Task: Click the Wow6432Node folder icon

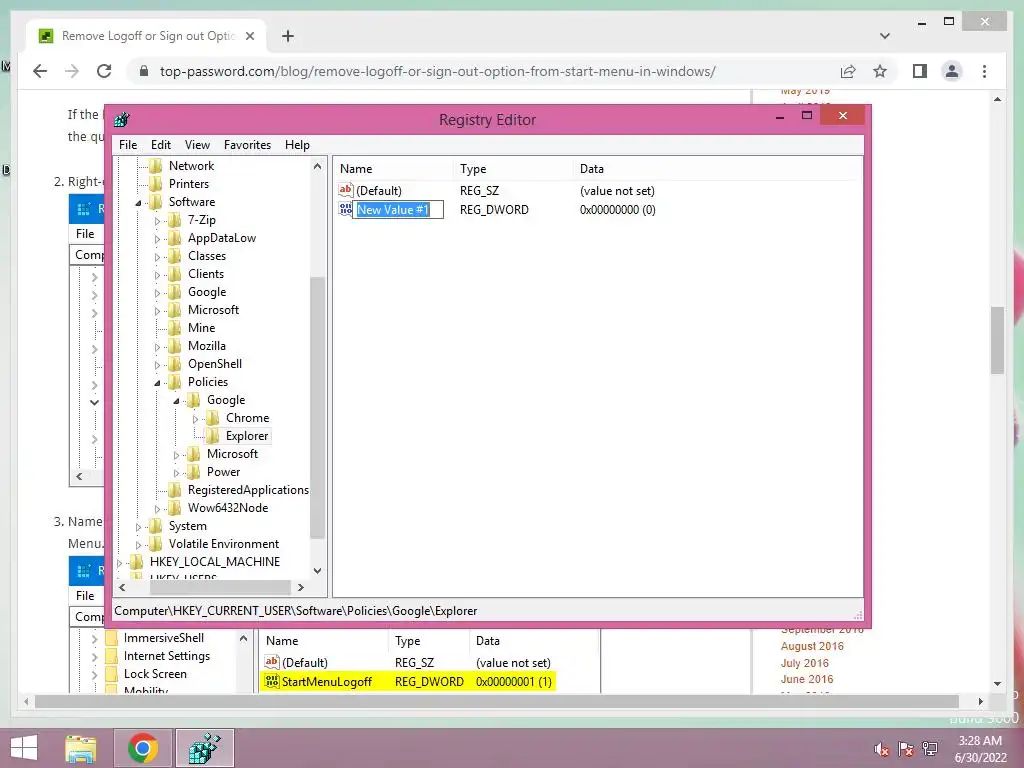Action: [175, 507]
